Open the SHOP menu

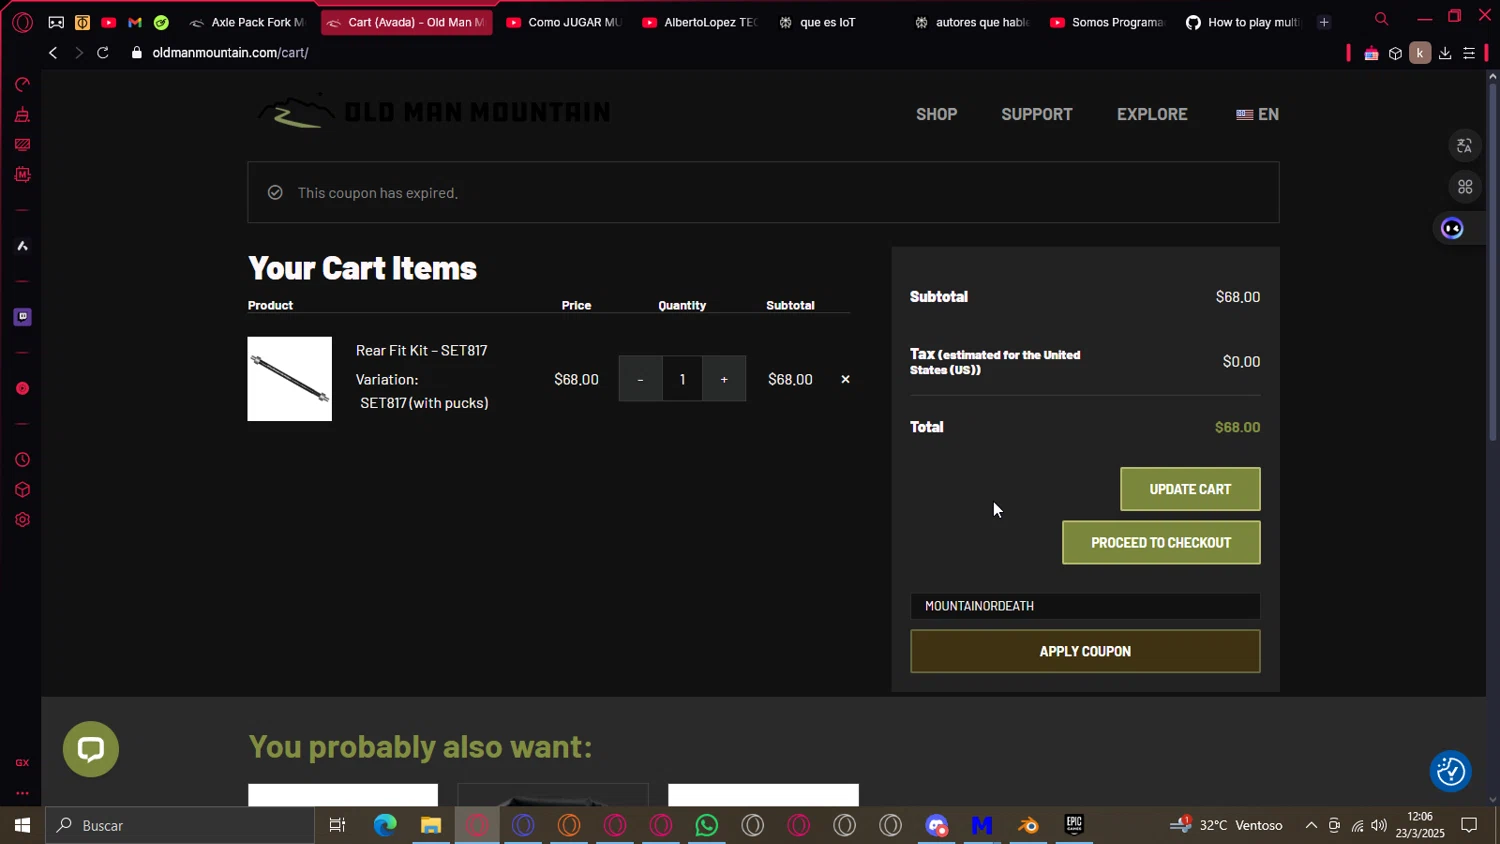click(x=937, y=114)
